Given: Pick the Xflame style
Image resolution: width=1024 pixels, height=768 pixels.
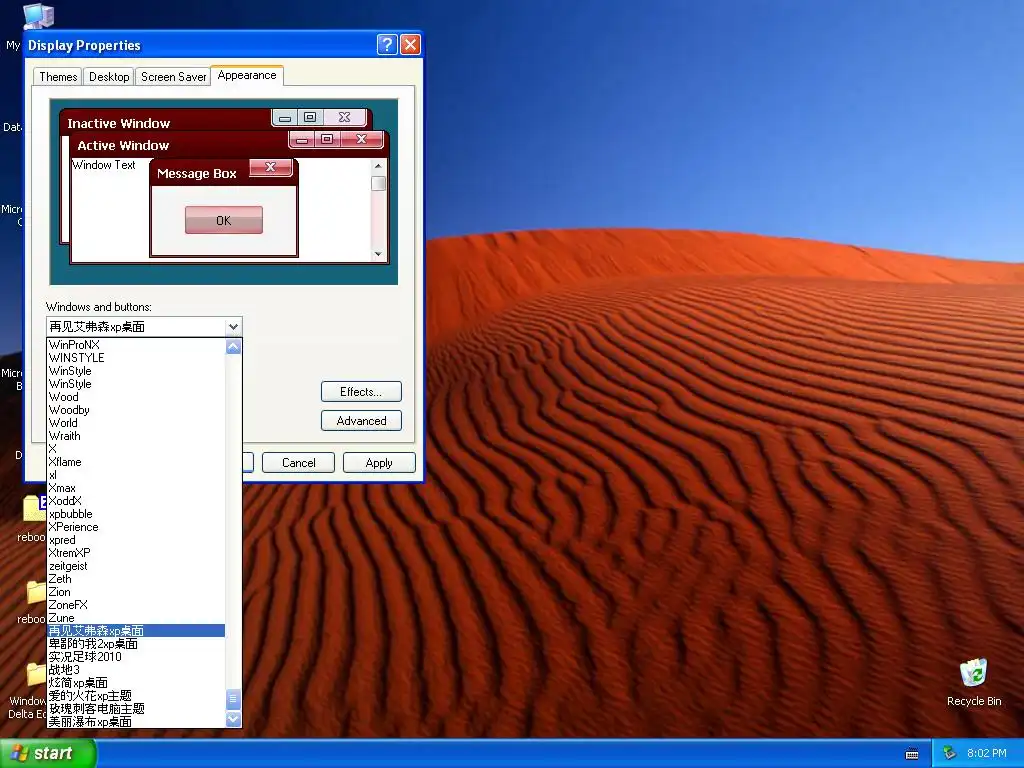Looking at the screenshot, I should (136, 462).
